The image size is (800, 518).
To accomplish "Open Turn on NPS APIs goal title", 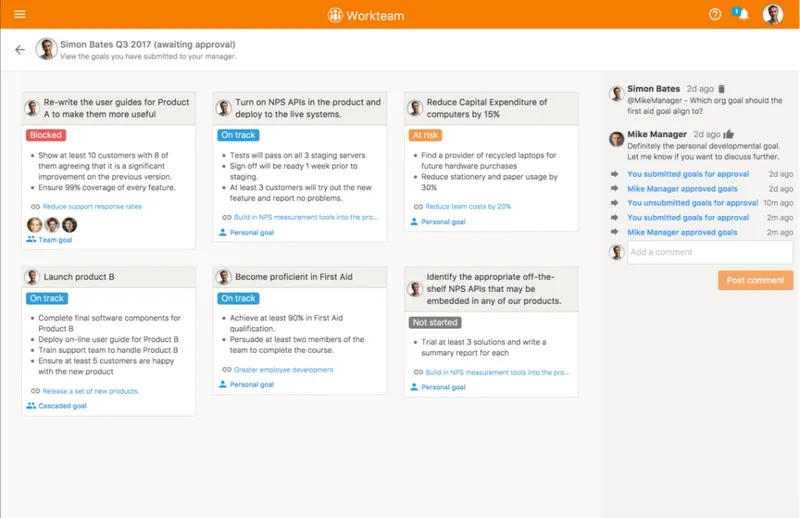I will click(308, 108).
